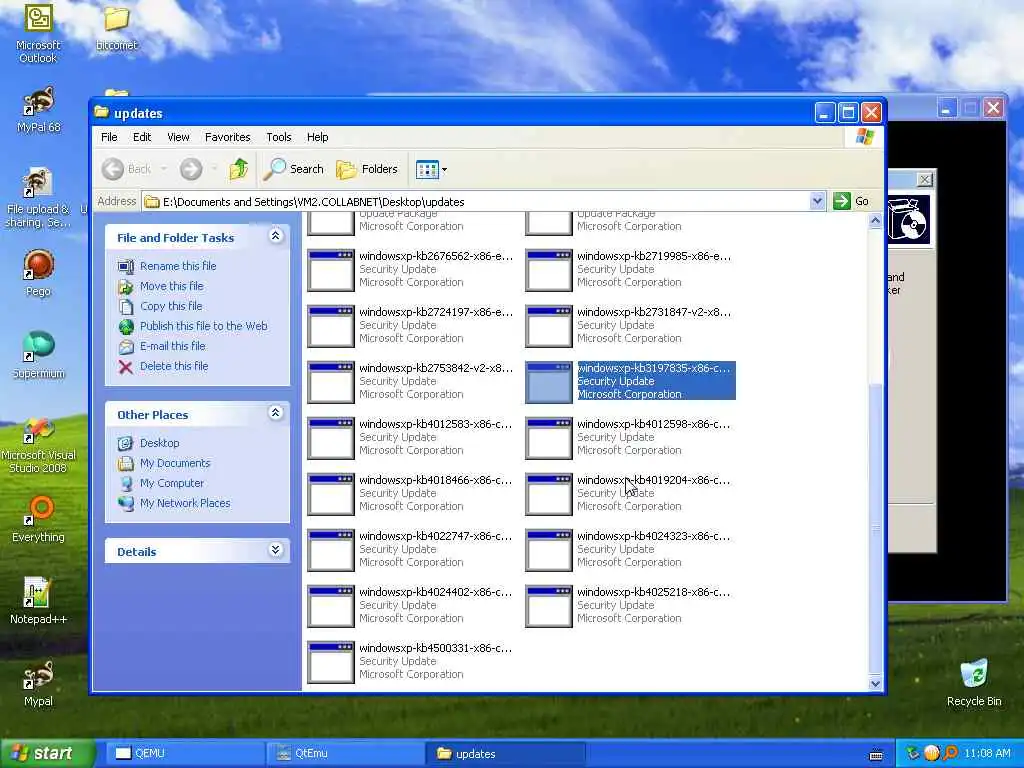Go to My Network Places
Viewport: 1024px width, 768px height.
coord(185,503)
